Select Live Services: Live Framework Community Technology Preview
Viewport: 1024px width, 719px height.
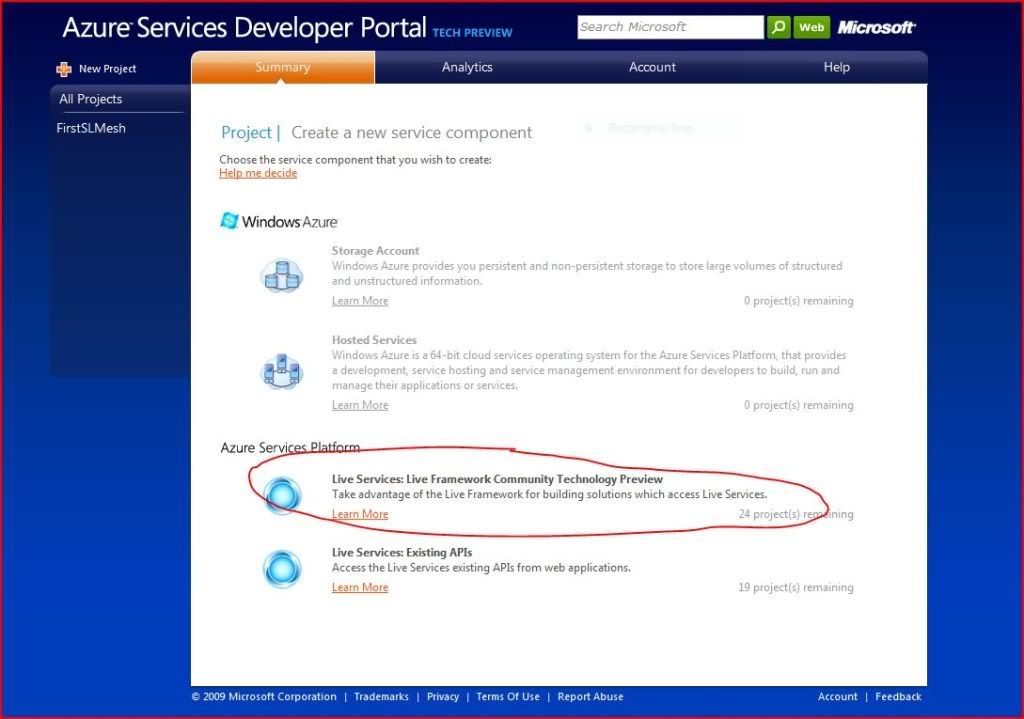tap(497, 479)
